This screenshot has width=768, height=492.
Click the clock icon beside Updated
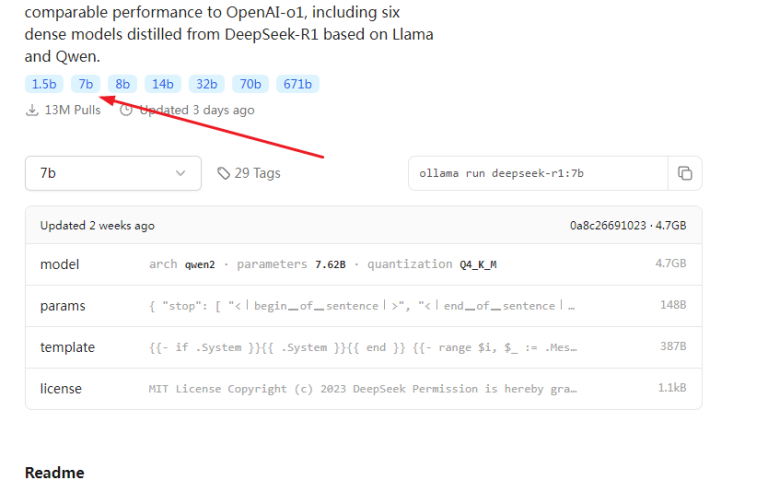[126, 110]
